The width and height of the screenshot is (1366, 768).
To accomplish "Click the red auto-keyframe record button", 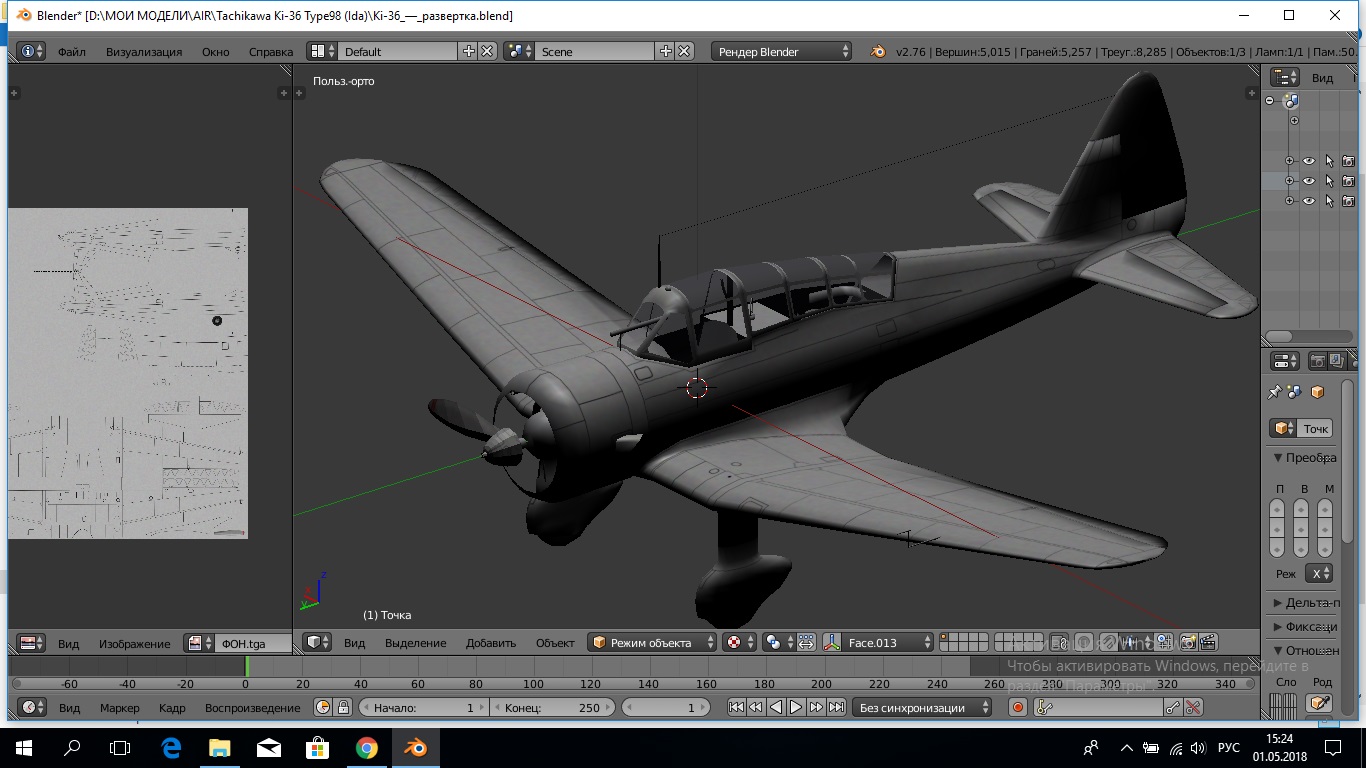I will 1018,707.
